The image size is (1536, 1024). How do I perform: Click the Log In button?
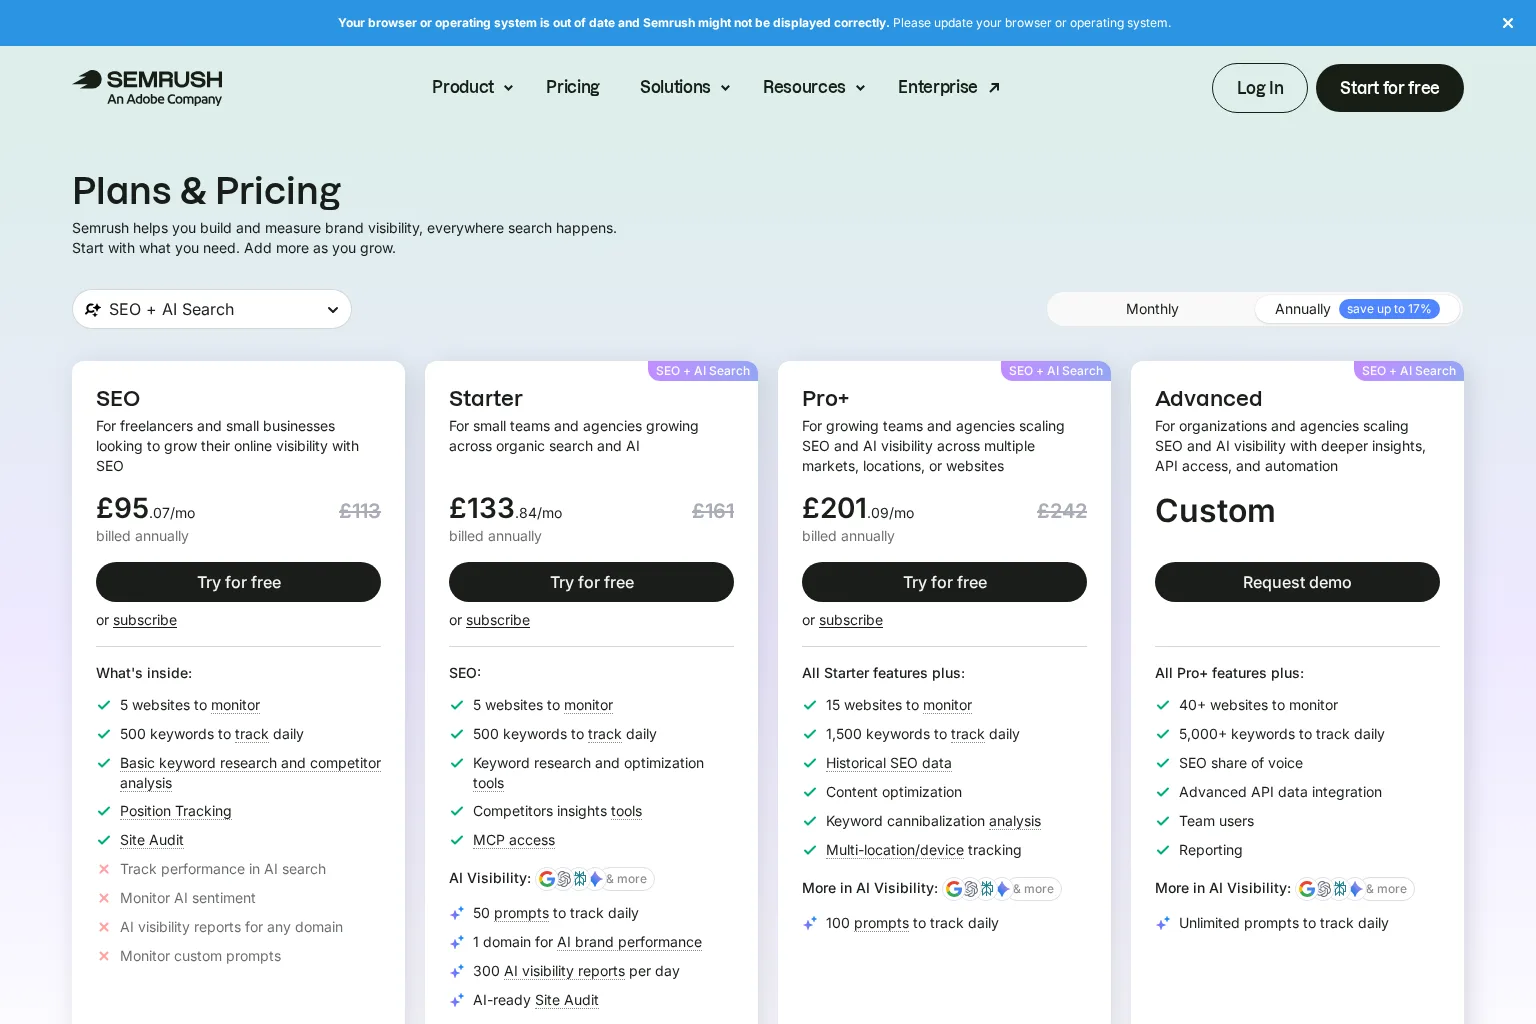pos(1260,88)
